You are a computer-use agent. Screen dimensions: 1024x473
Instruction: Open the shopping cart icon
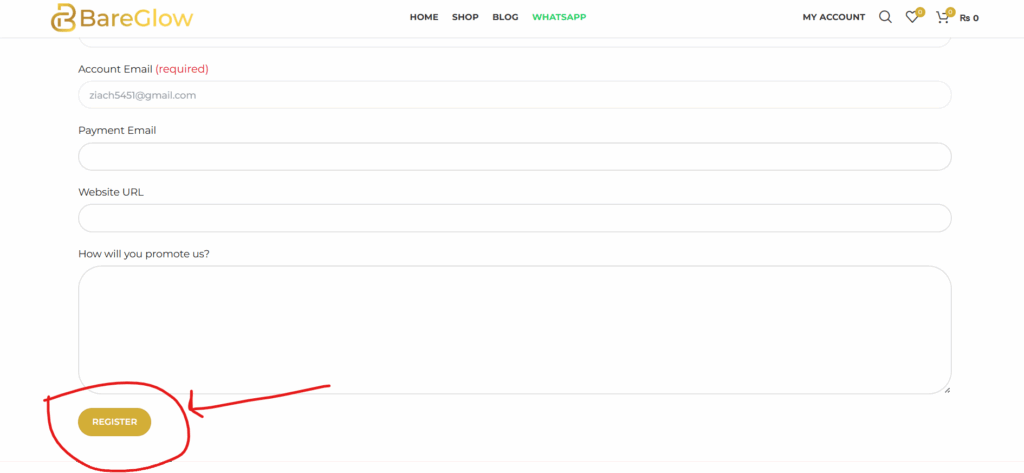[x=942, y=18]
